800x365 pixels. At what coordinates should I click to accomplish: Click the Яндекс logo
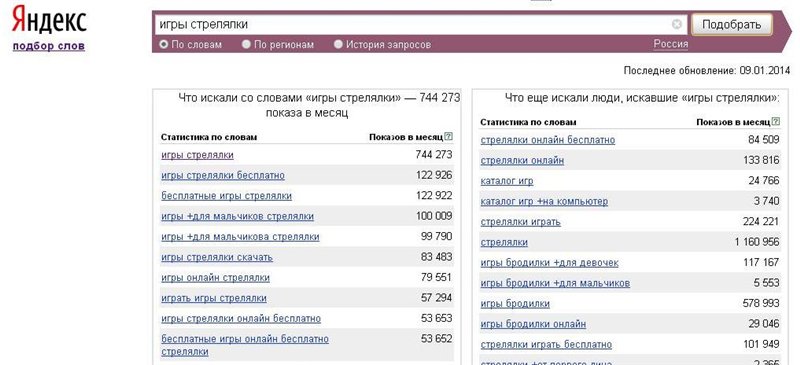[x=49, y=19]
